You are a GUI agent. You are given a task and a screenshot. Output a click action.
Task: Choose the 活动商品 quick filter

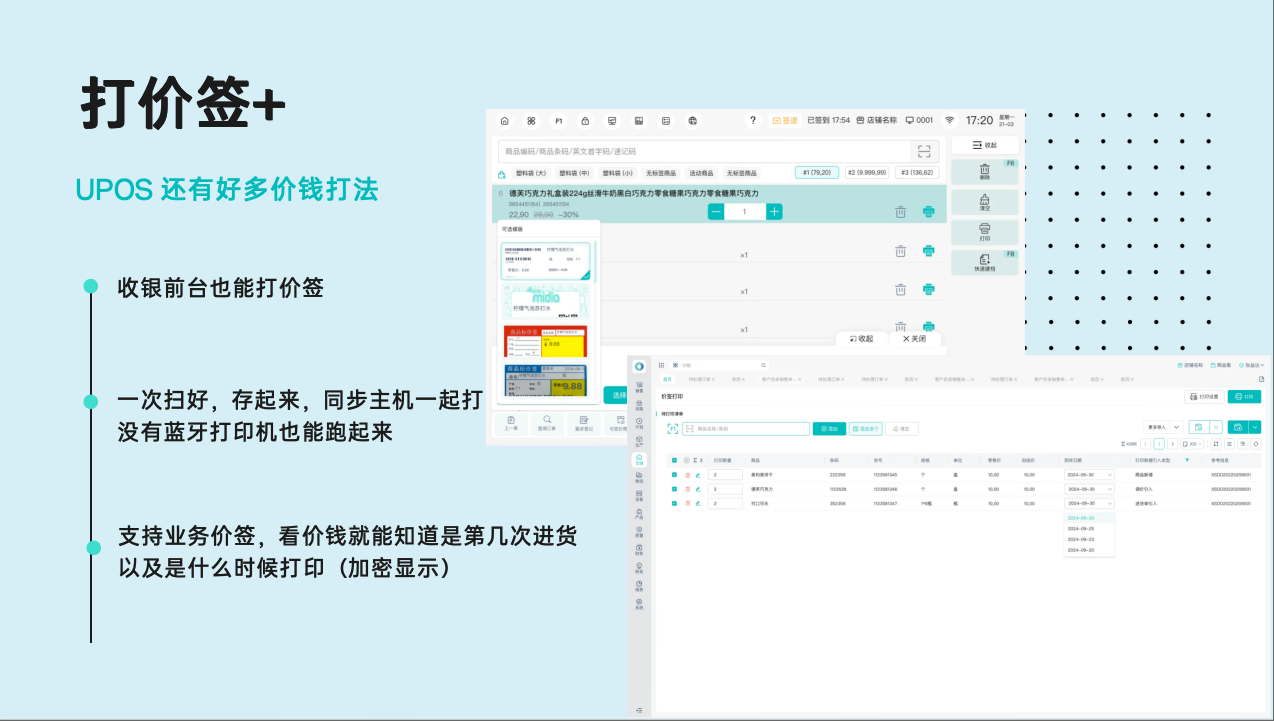pyautogui.click(x=701, y=174)
